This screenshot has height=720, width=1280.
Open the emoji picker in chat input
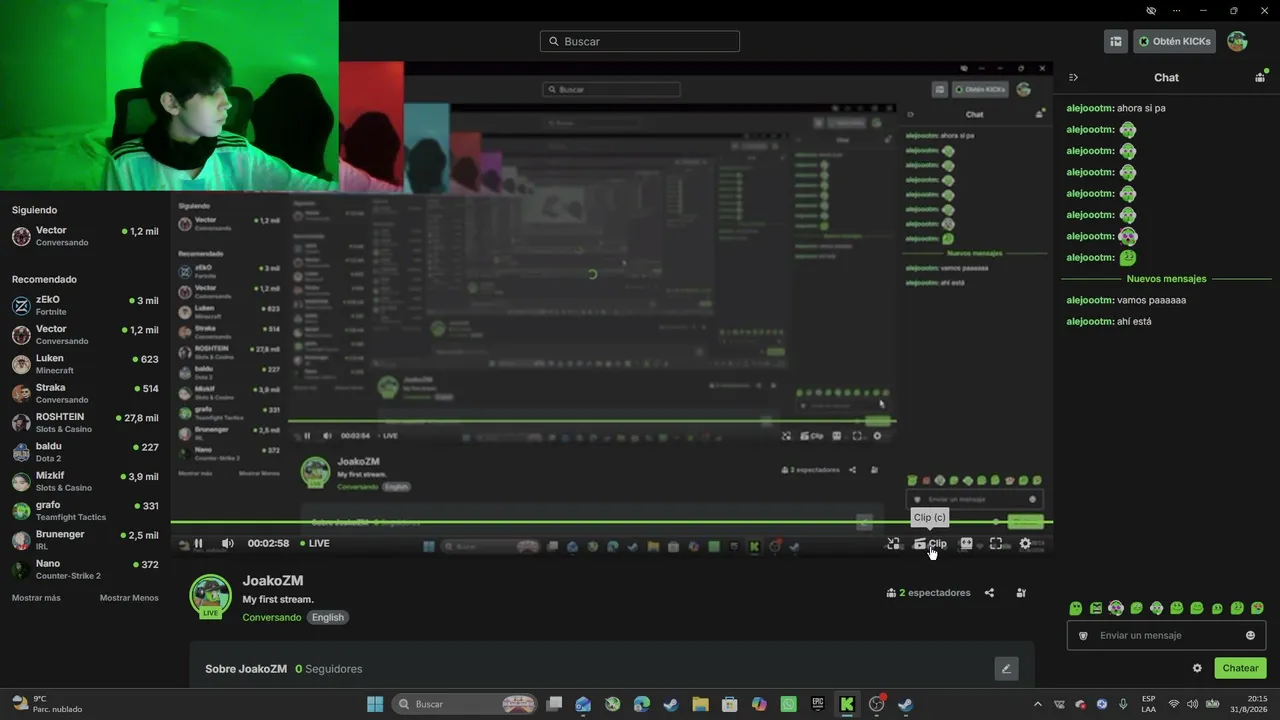(1250, 635)
